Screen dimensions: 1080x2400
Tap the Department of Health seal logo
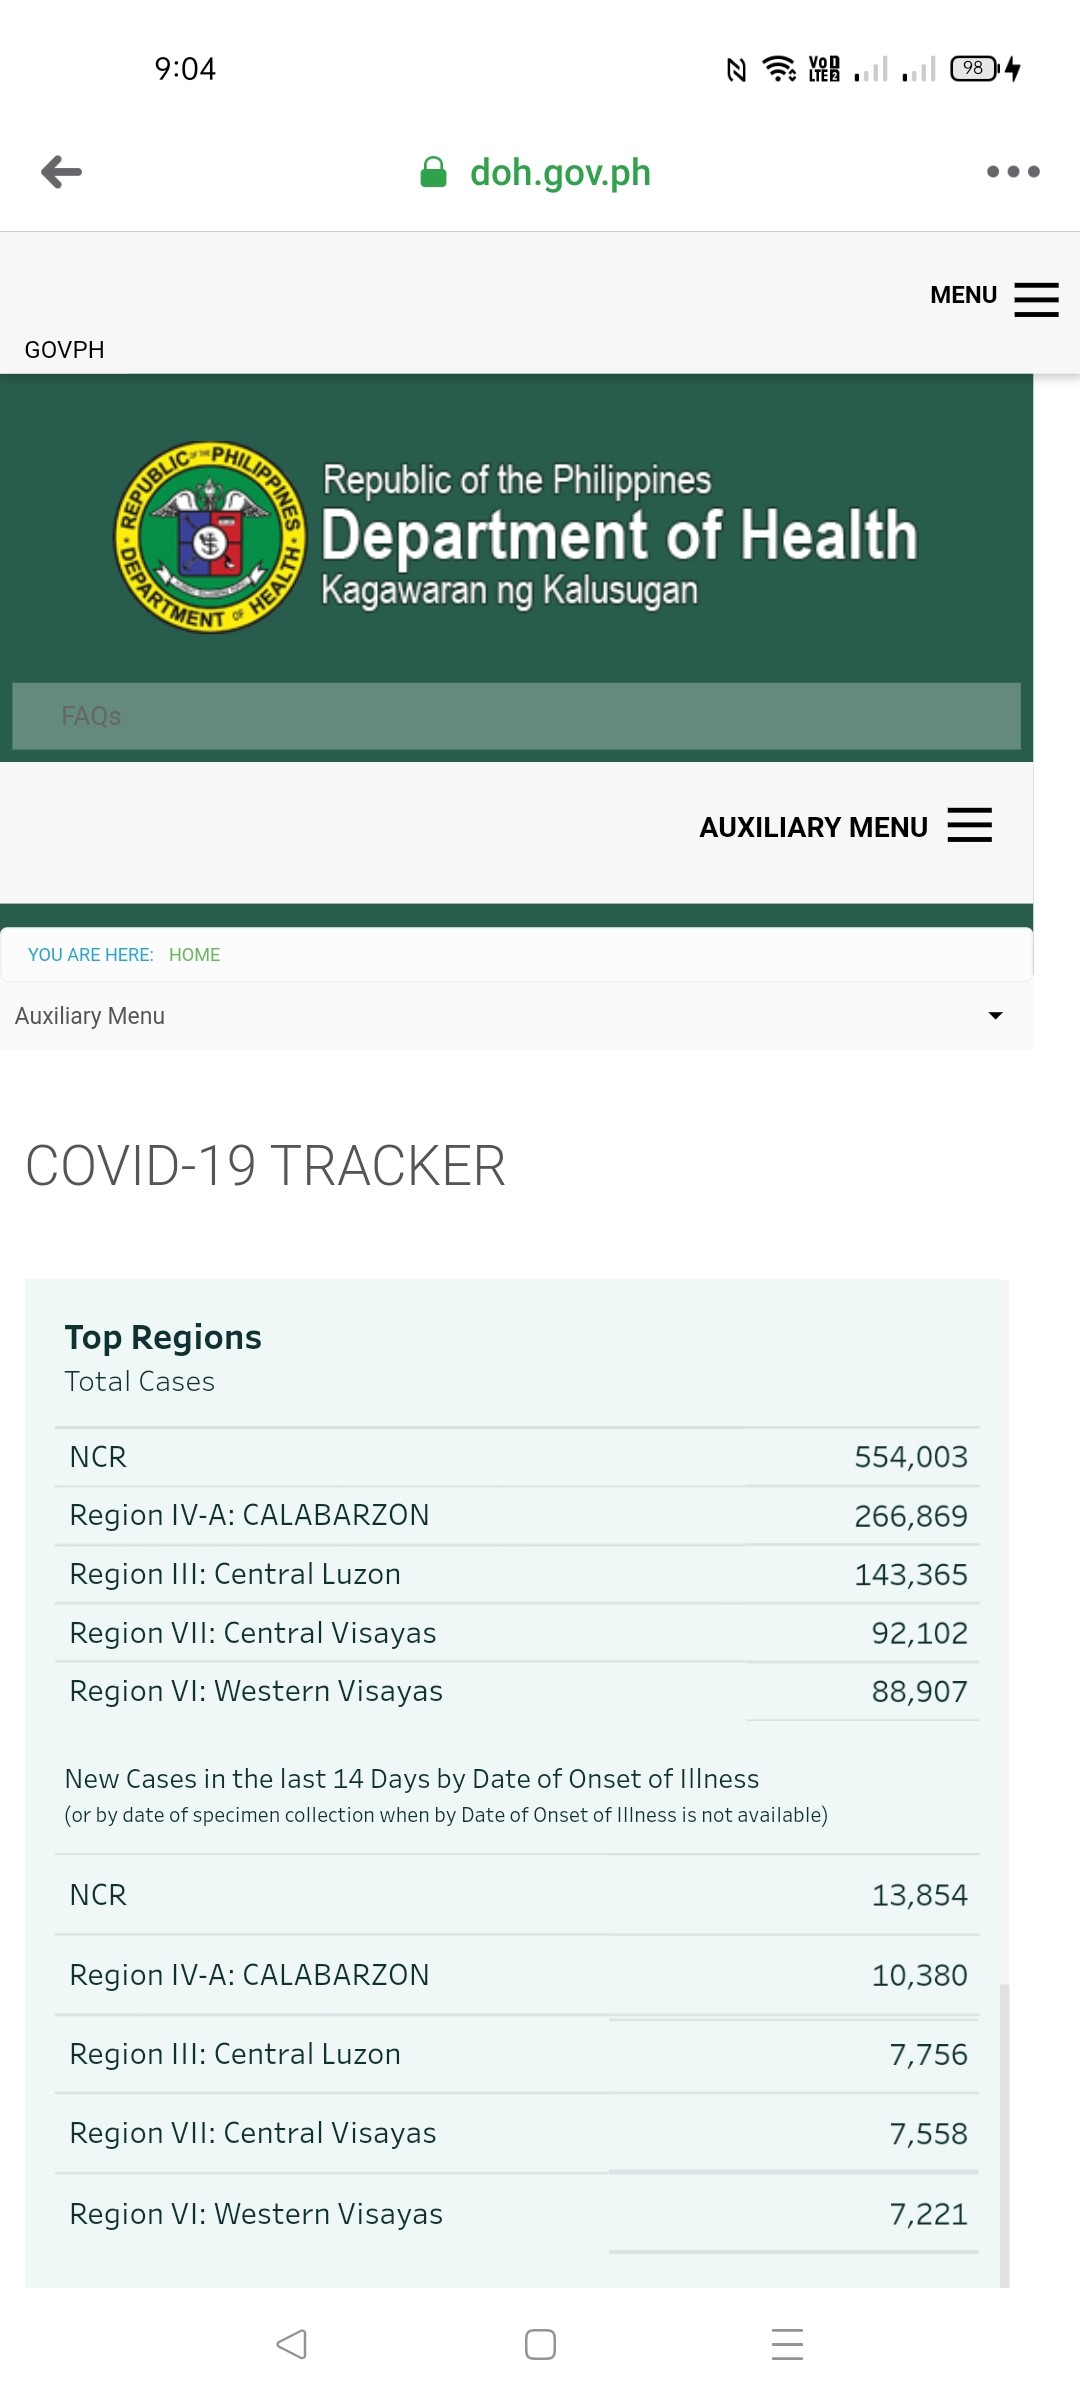210,536
